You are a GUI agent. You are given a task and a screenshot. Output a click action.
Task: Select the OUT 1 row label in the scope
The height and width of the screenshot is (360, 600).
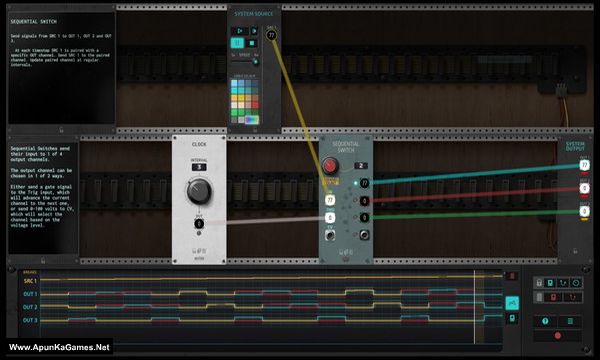pos(30,294)
